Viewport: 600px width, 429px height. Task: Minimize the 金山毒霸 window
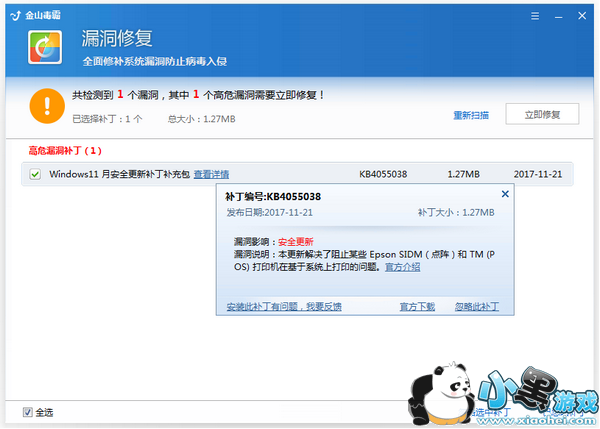pos(559,17)
